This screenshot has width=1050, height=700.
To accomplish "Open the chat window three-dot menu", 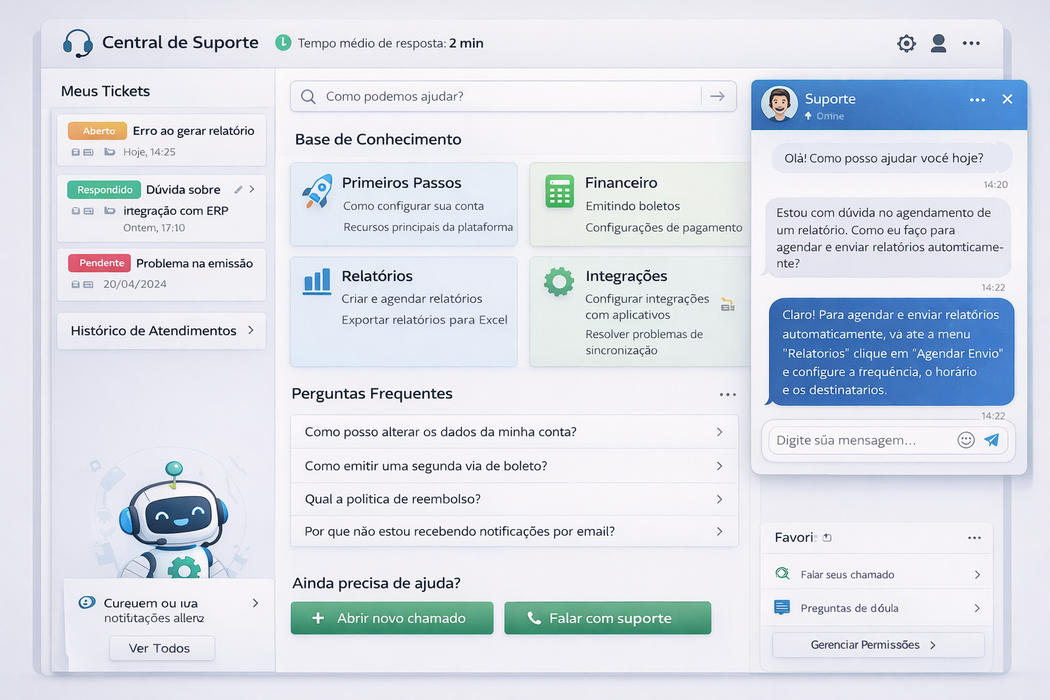I will click(x=977, y=99).
